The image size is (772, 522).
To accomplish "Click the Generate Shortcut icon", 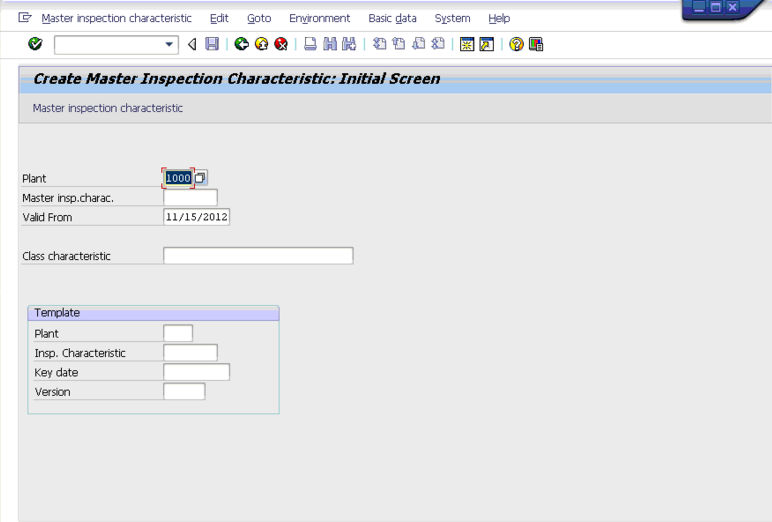I will (x=486, y=44).
